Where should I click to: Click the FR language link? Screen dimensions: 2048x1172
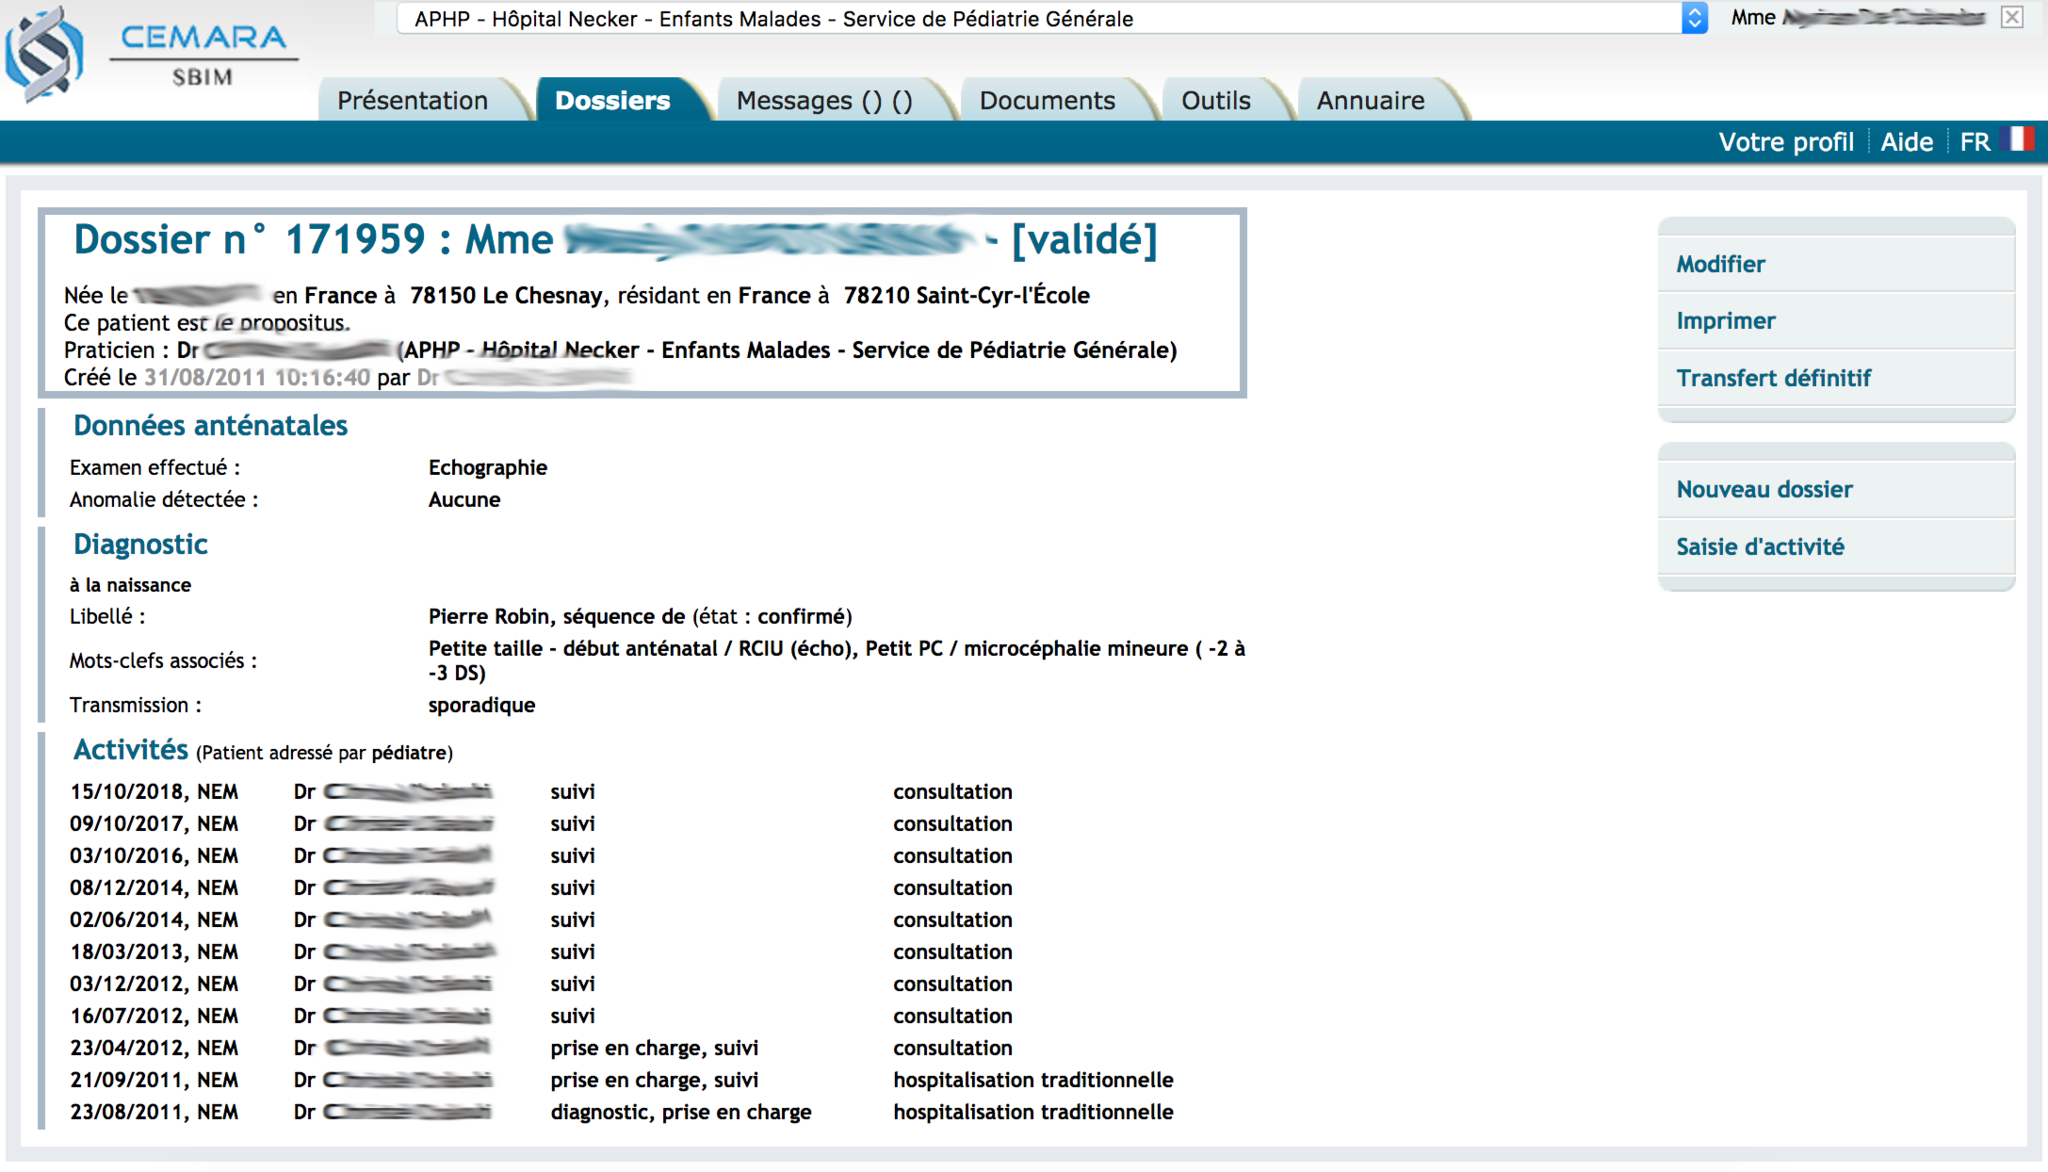pos(1974,142)
